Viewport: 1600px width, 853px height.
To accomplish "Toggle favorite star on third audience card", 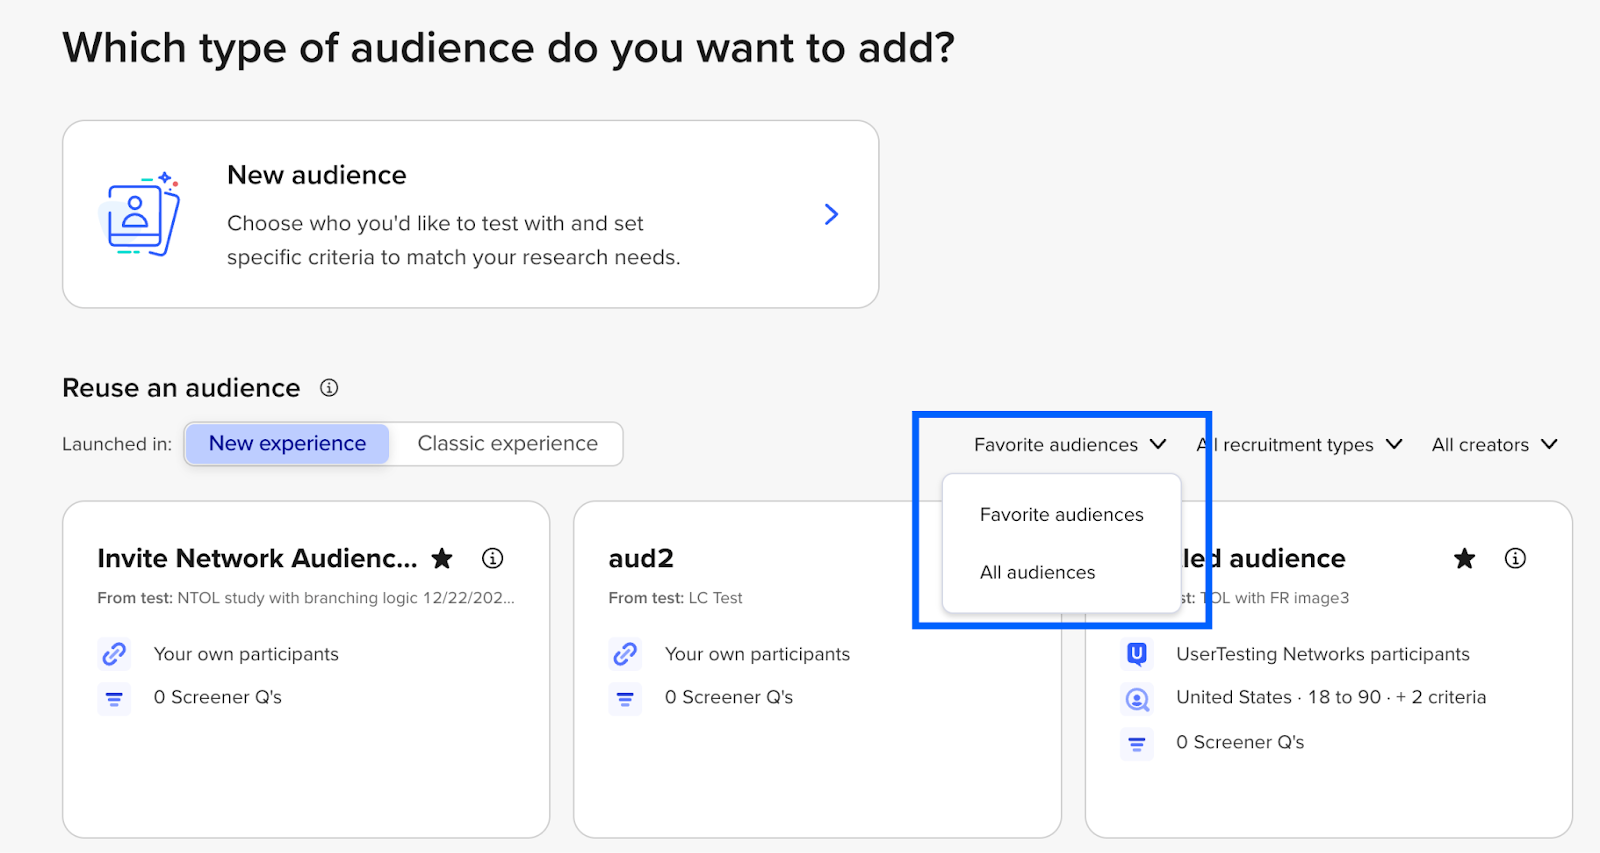I will click(x=1464, y=559).
